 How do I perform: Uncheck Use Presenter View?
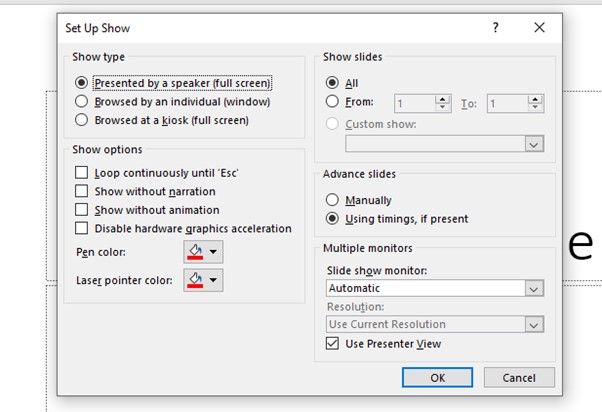pos(334,344)
